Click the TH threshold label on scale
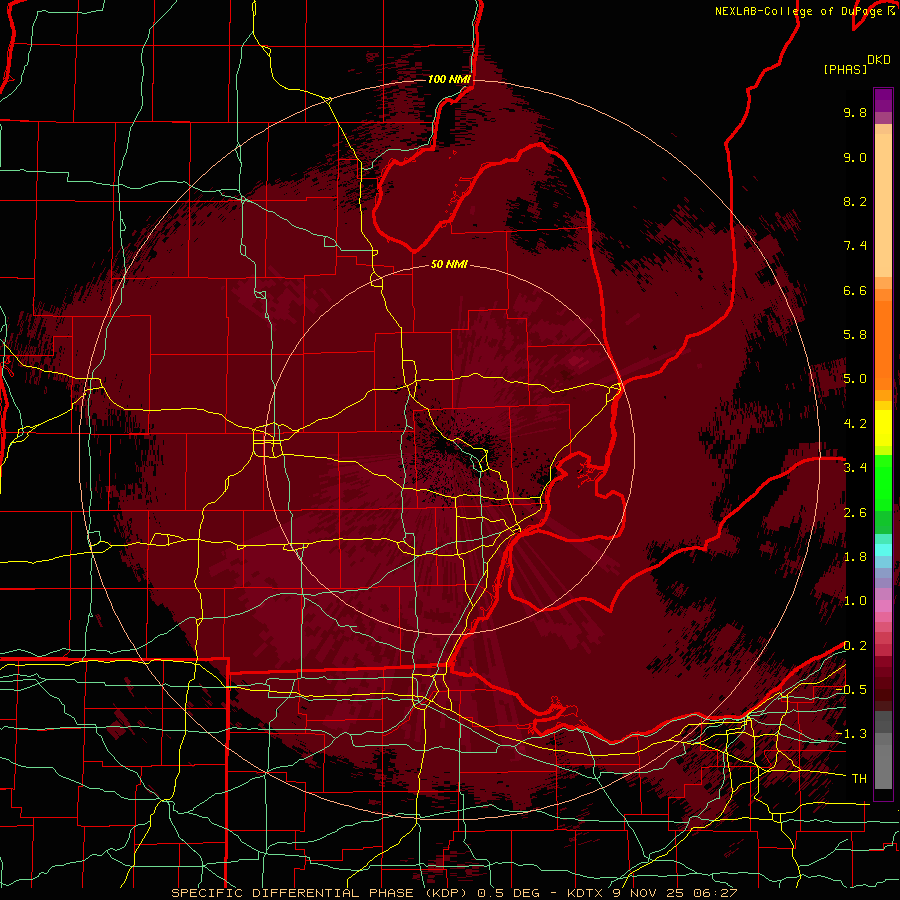Image resolution: width=900 pixels, height=900 pixels. point(859,779)
